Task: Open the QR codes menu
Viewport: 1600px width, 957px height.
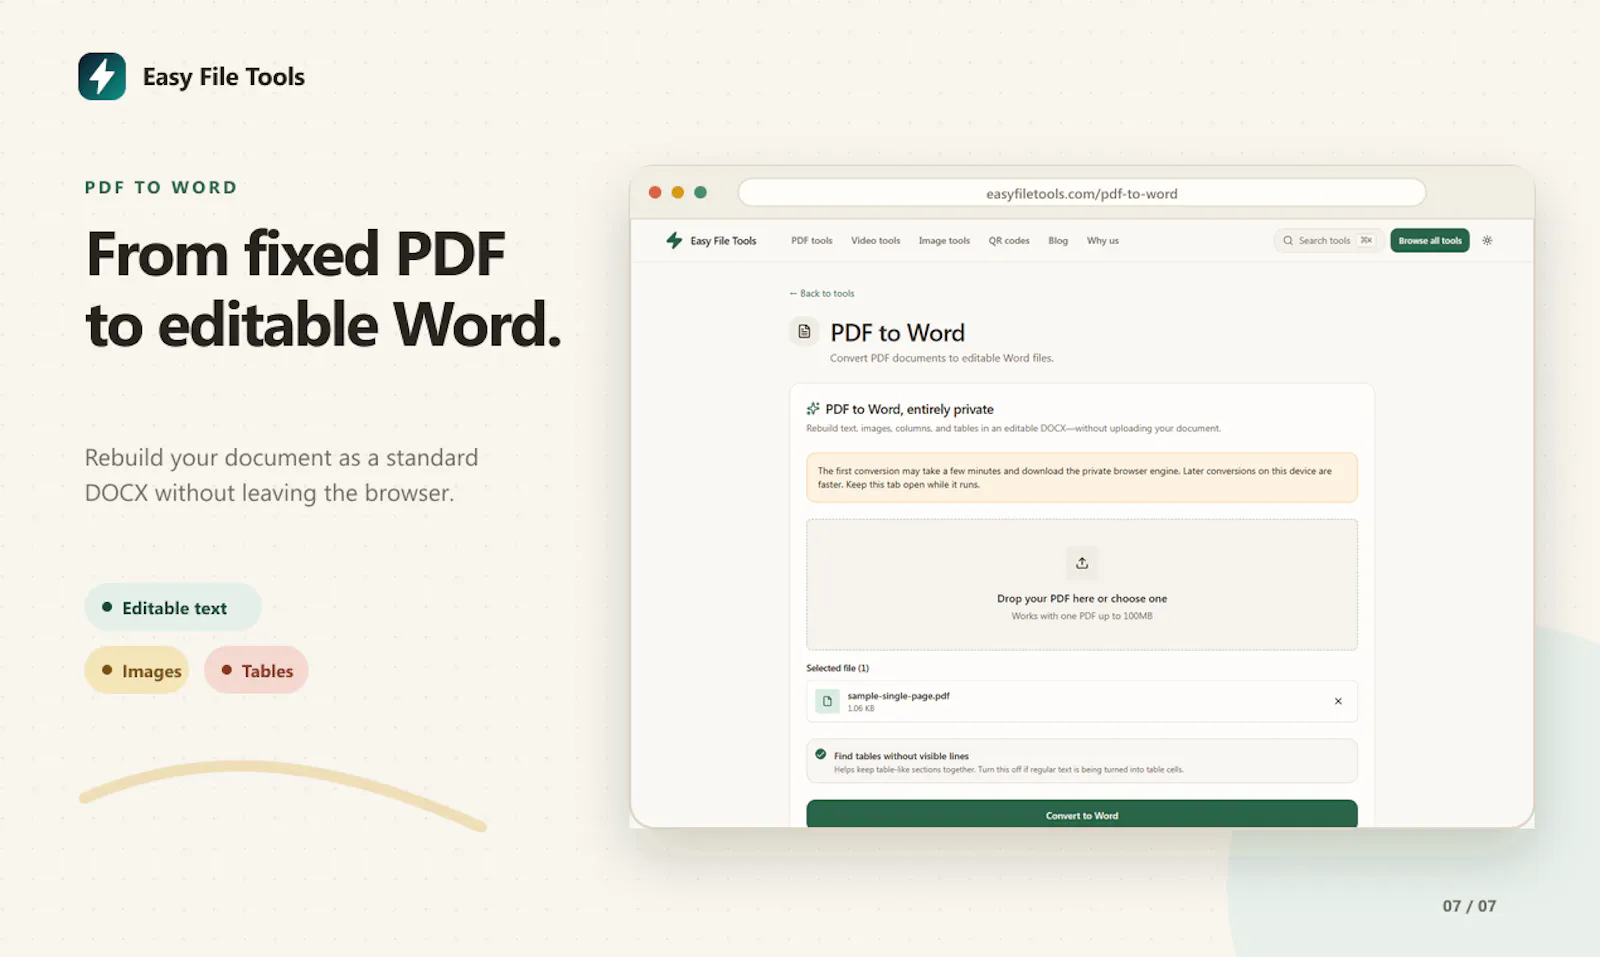Action: pos(1009,240)
